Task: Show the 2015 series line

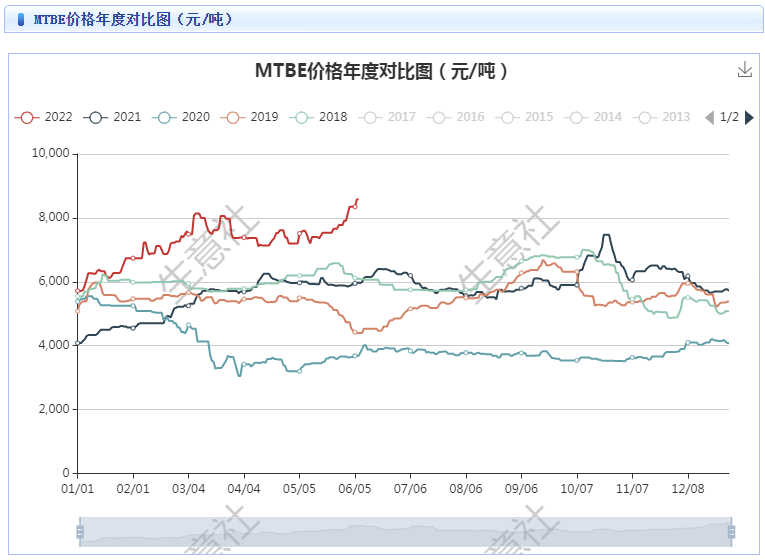Action: tap(524, 117)
